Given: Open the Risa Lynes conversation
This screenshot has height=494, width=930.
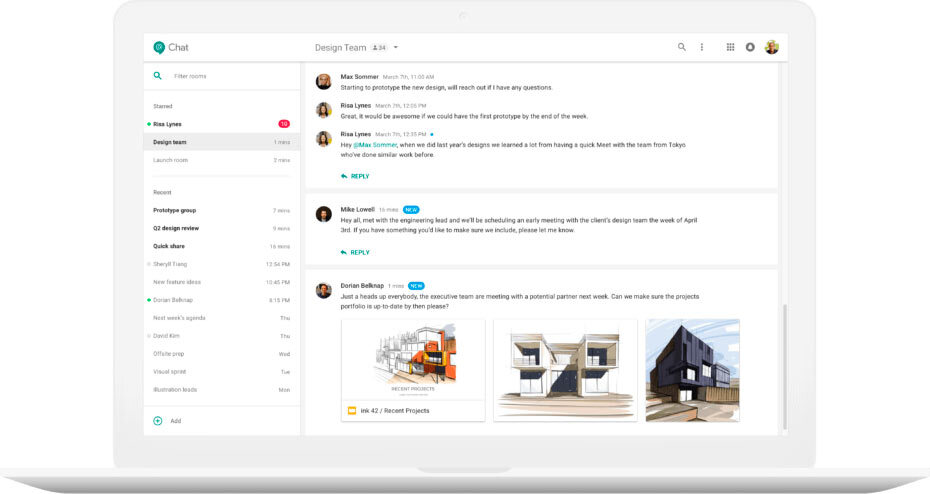Looking at the screenshot, I should click(x=222, y=124).
